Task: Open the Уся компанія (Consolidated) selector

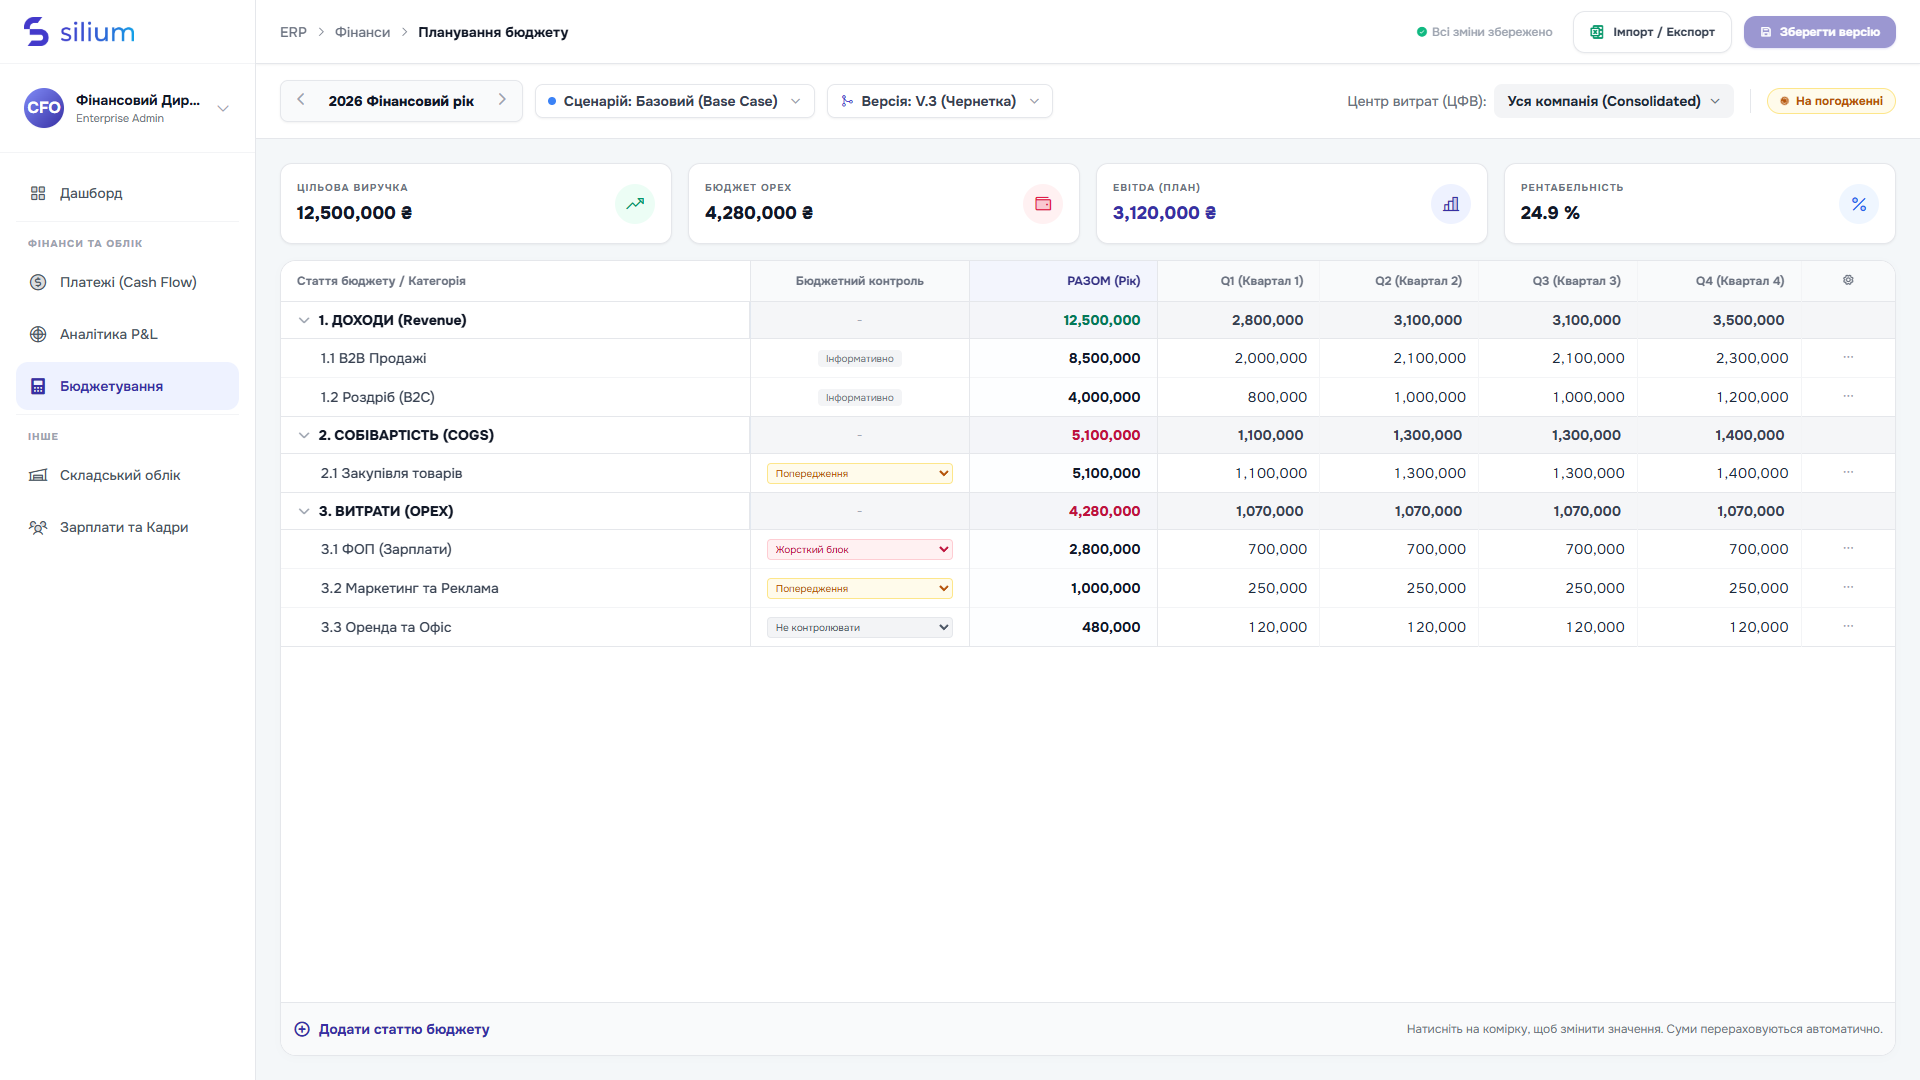Action: pyautogui.click(x=1613, y=101)
